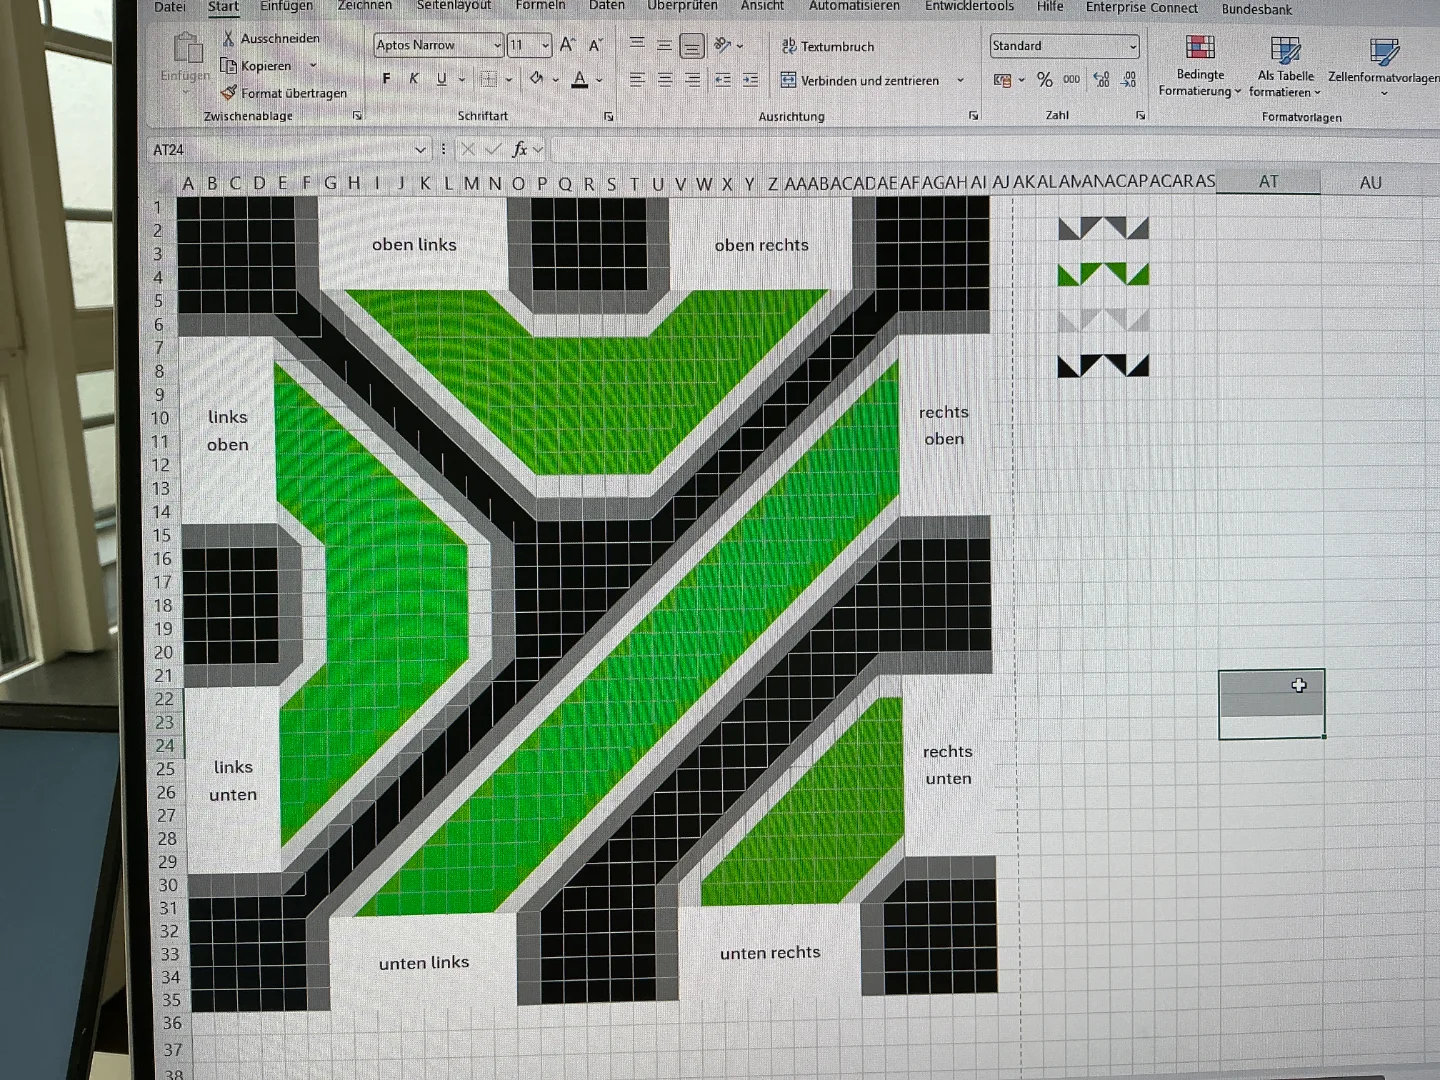Click the percent style icon
Image resolution: width=1440 pixels, height=1080 pixels.
[1045, 80]
